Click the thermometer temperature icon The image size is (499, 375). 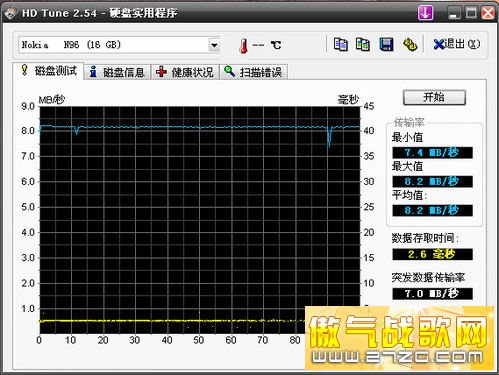click(x=243, y=46)
